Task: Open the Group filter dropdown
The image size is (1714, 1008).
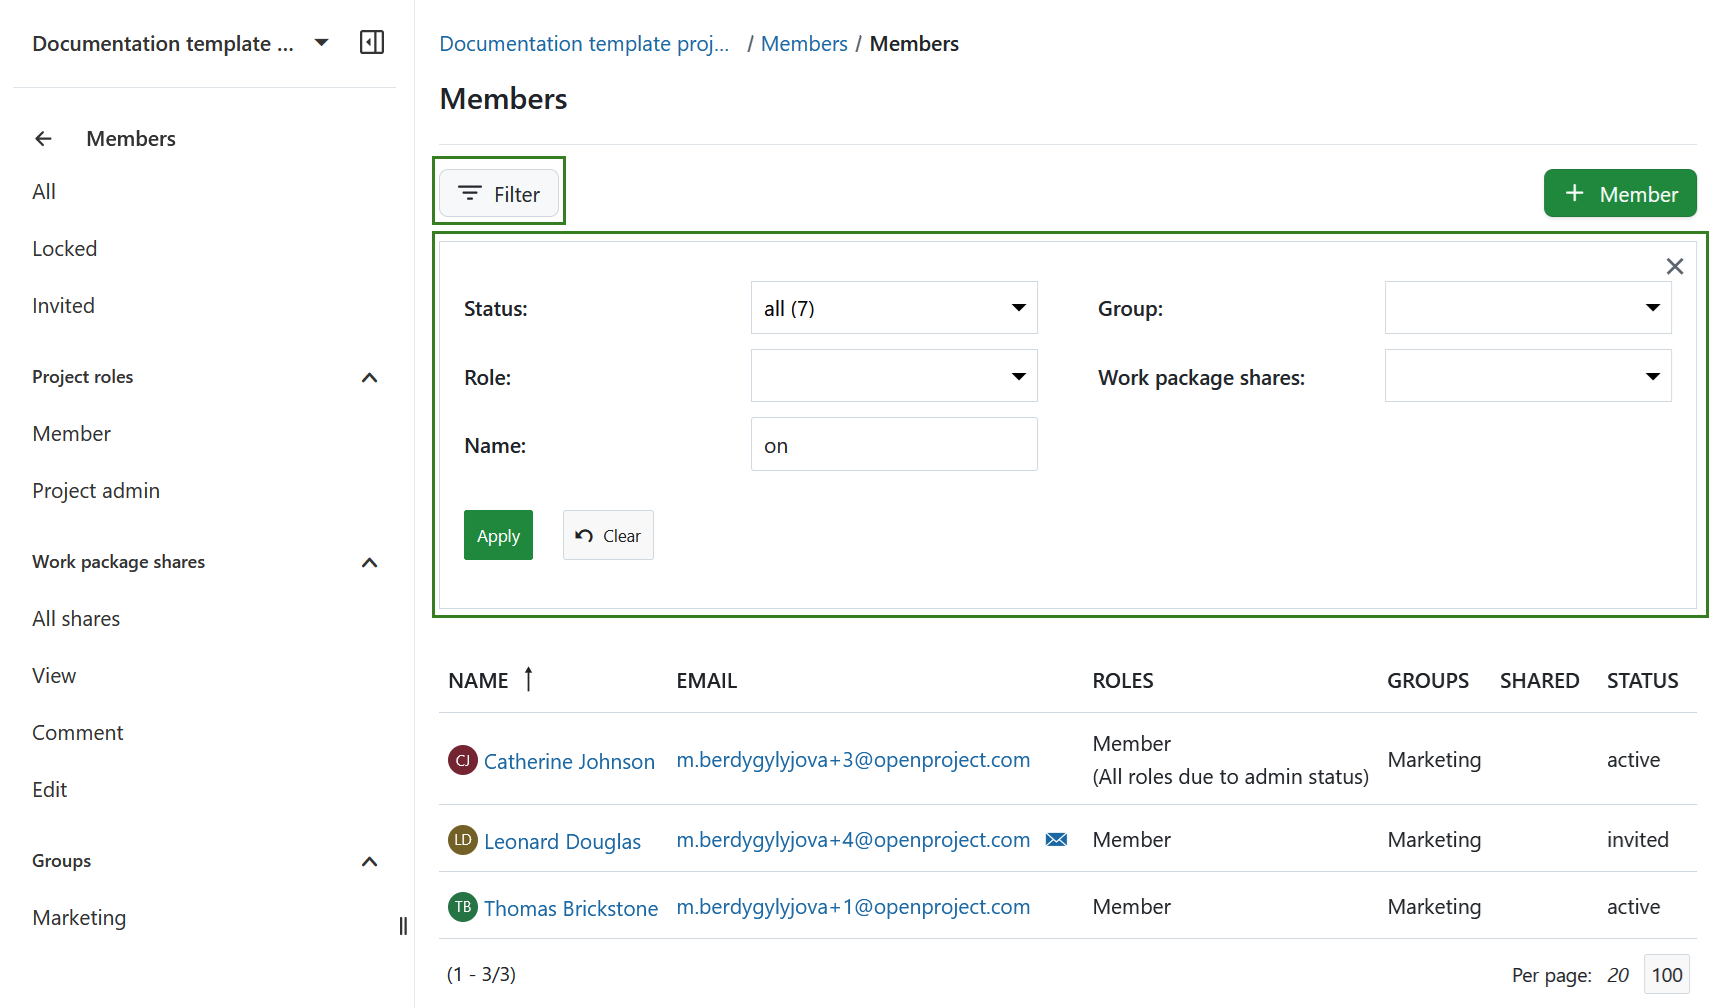Action: 1652,307
